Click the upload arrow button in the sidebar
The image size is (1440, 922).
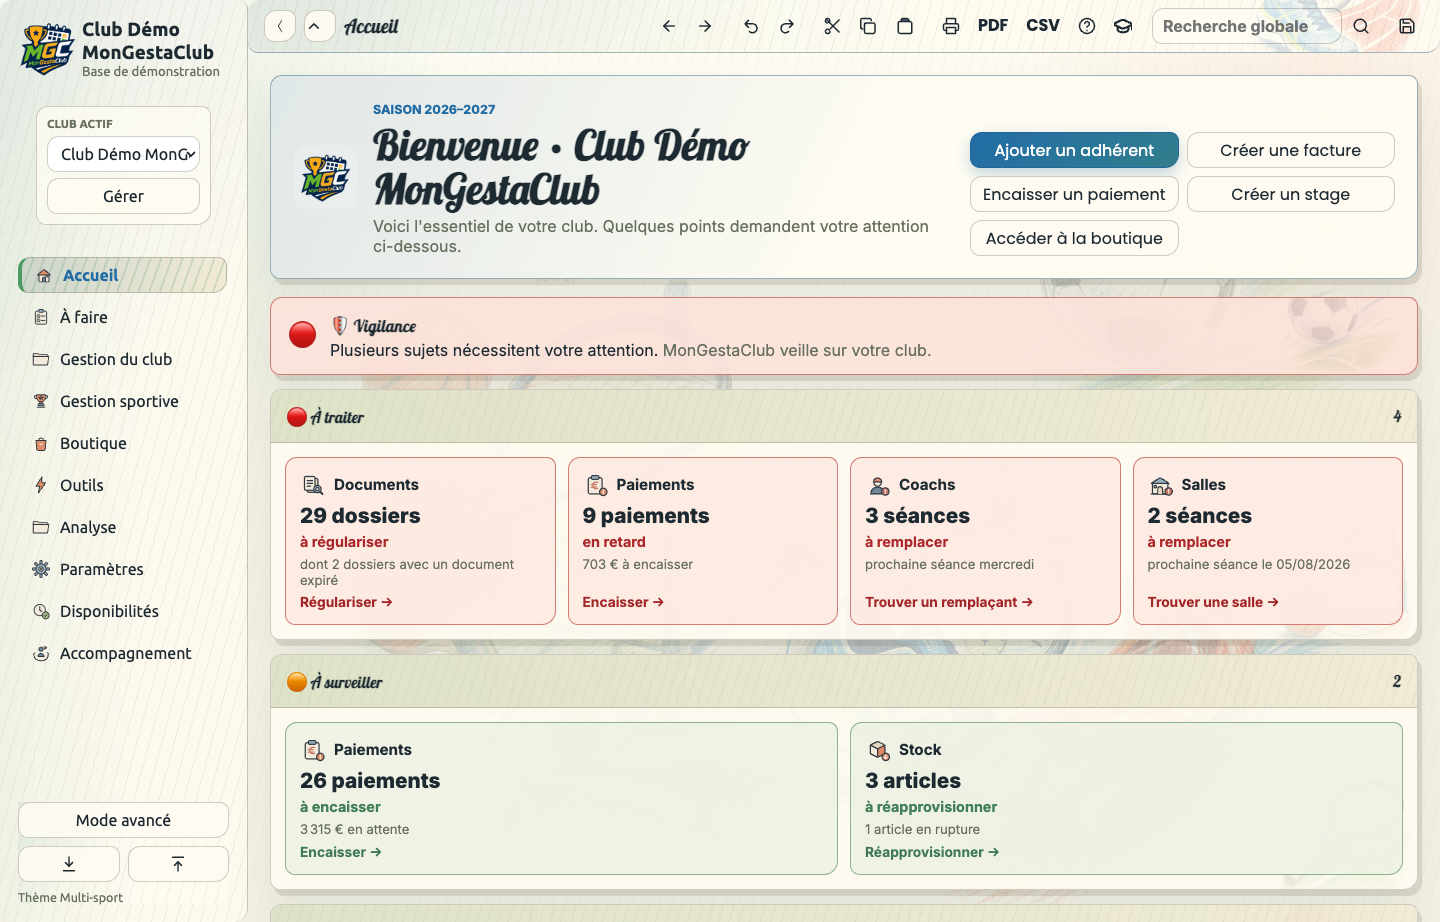pos(178,864)
